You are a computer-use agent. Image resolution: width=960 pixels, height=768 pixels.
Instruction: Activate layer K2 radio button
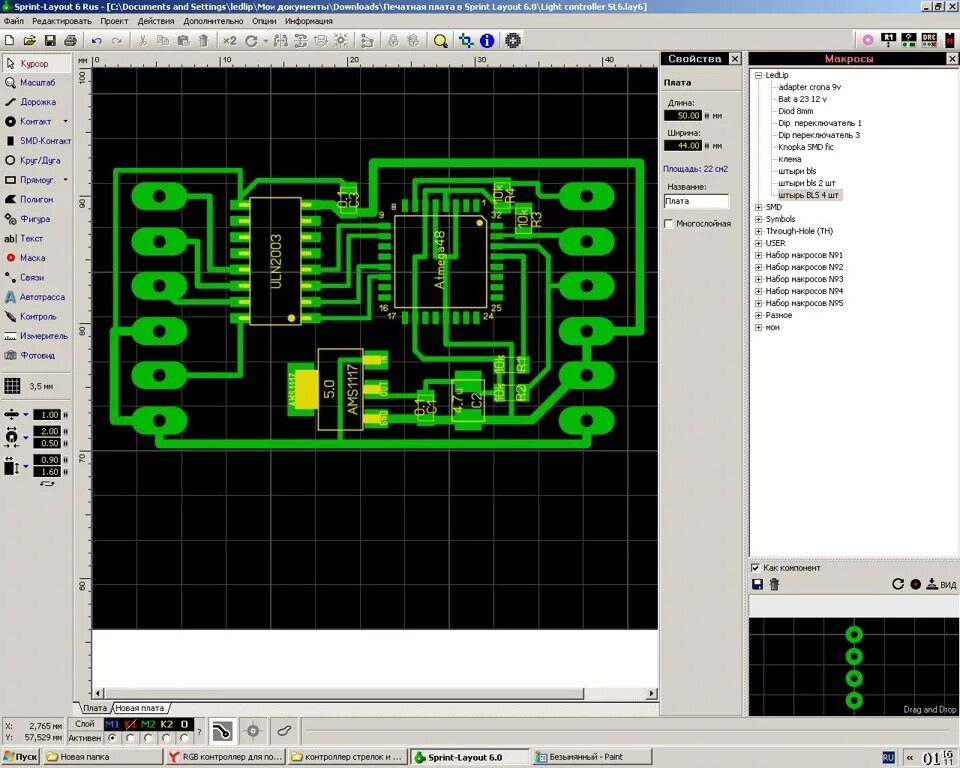tap(167, 738)
